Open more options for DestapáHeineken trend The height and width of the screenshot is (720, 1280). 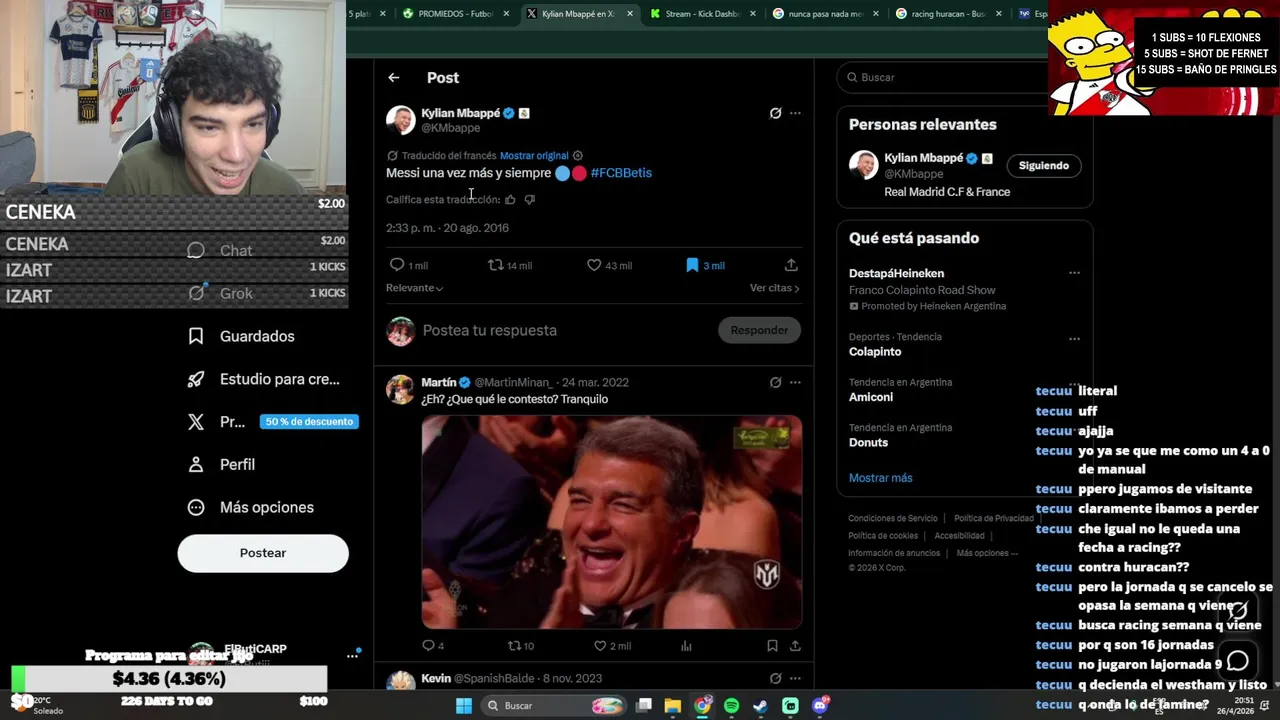pos(1074,273)
